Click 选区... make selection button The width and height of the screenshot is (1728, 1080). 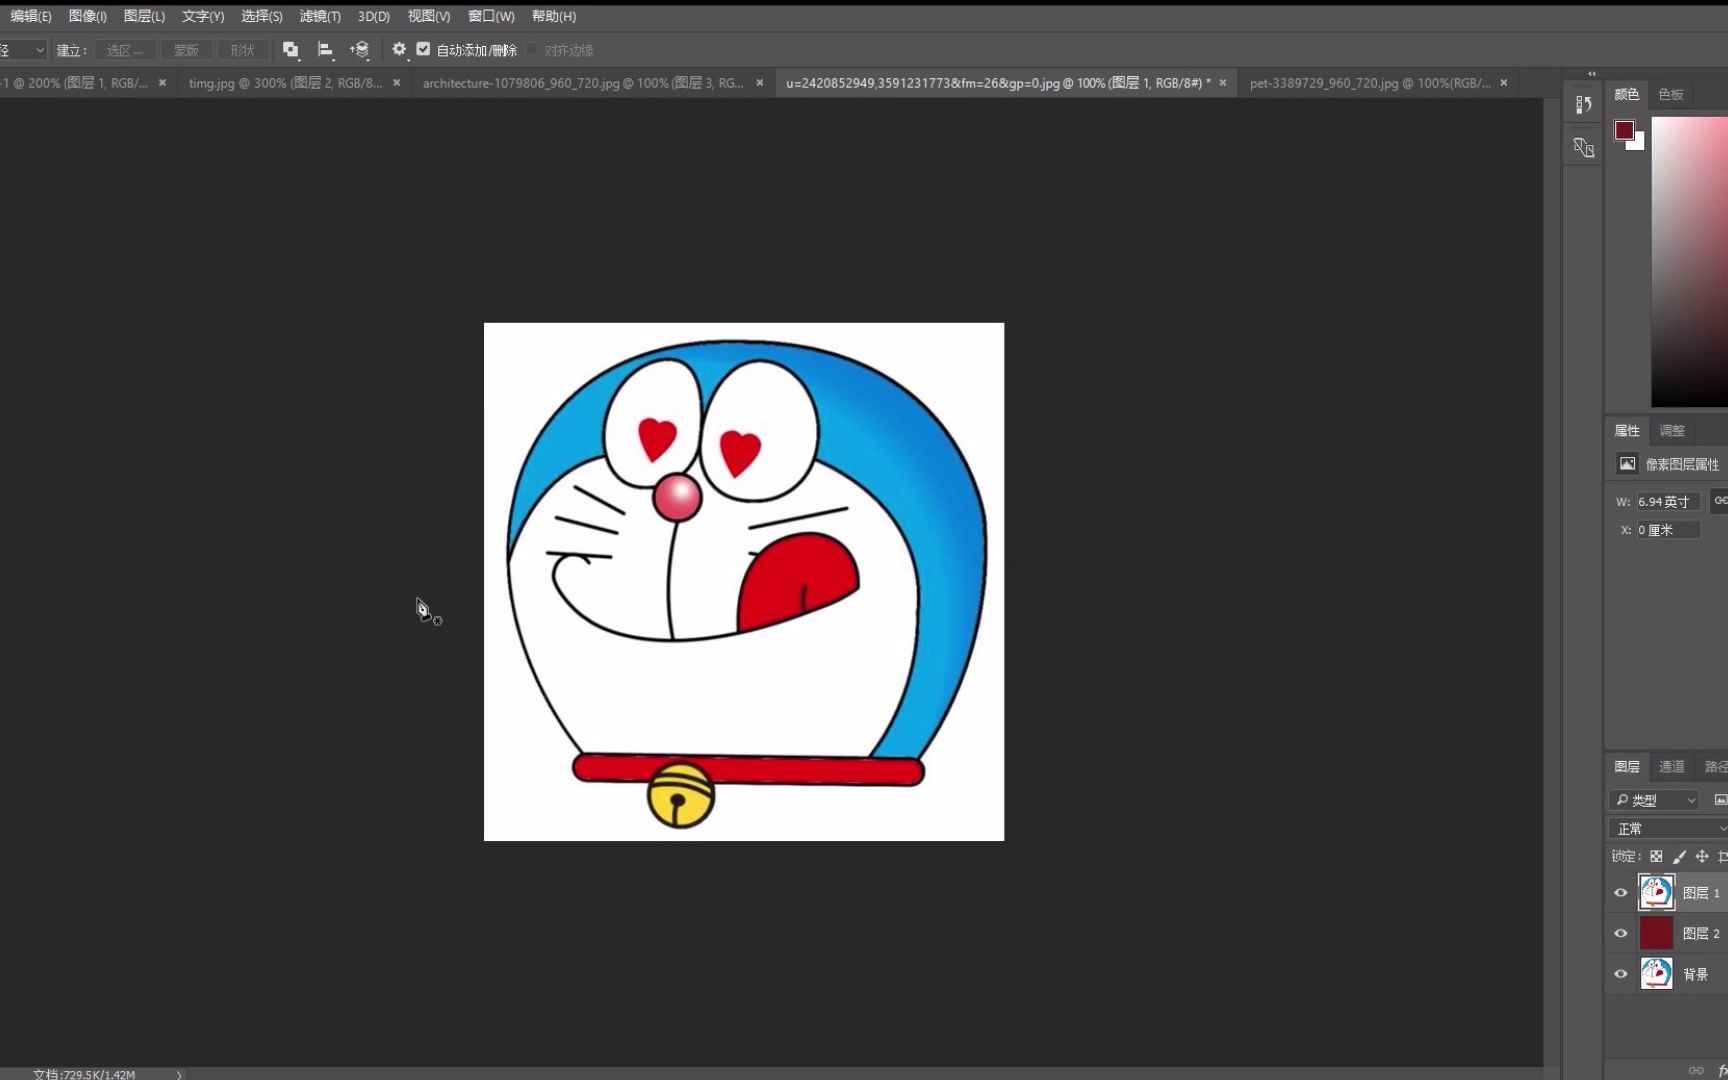(x=125, y=50)
